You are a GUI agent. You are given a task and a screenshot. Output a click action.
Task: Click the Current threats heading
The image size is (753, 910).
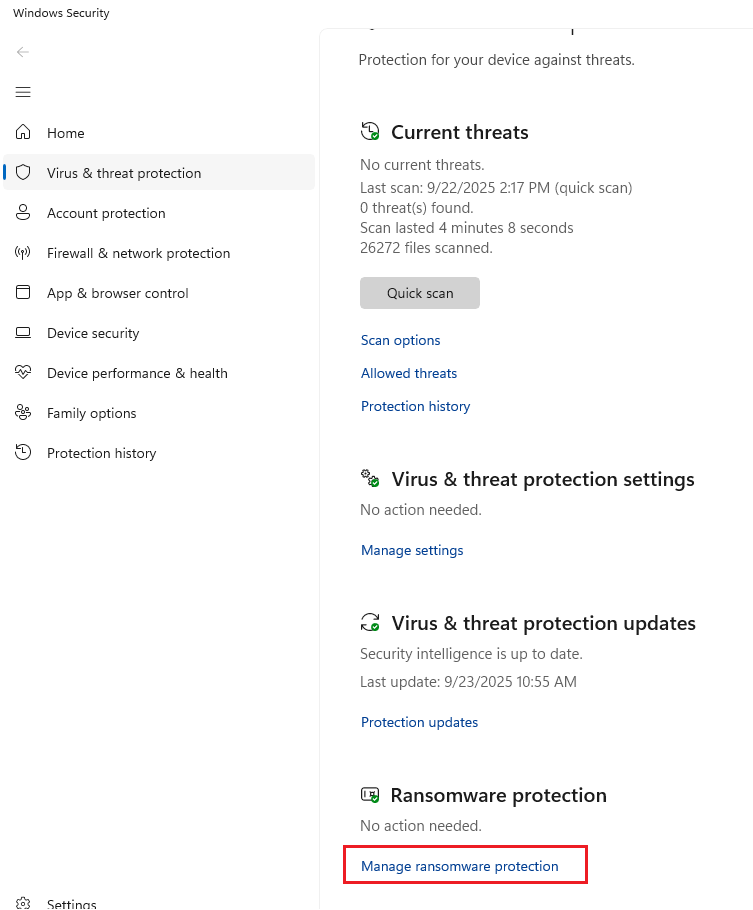pyautogui.click(x=460, y=132)
